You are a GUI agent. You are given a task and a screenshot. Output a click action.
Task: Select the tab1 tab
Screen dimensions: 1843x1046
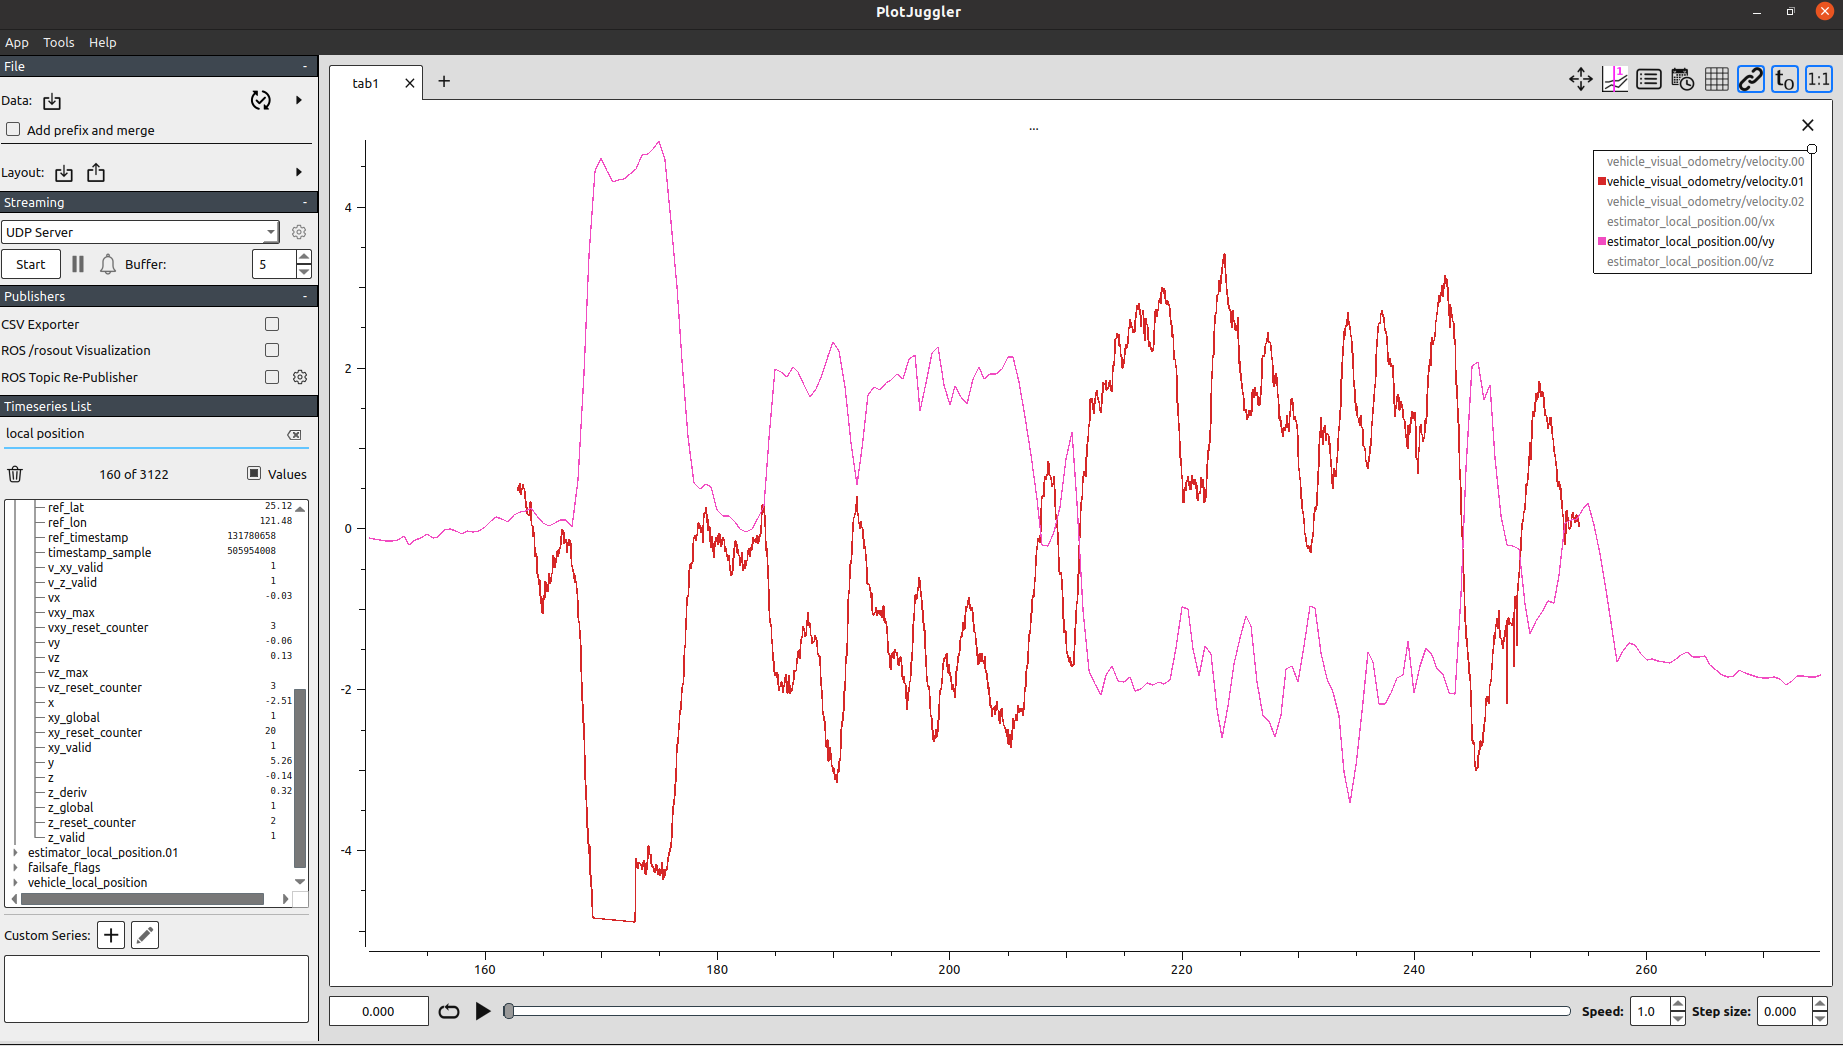click(366, 83)
